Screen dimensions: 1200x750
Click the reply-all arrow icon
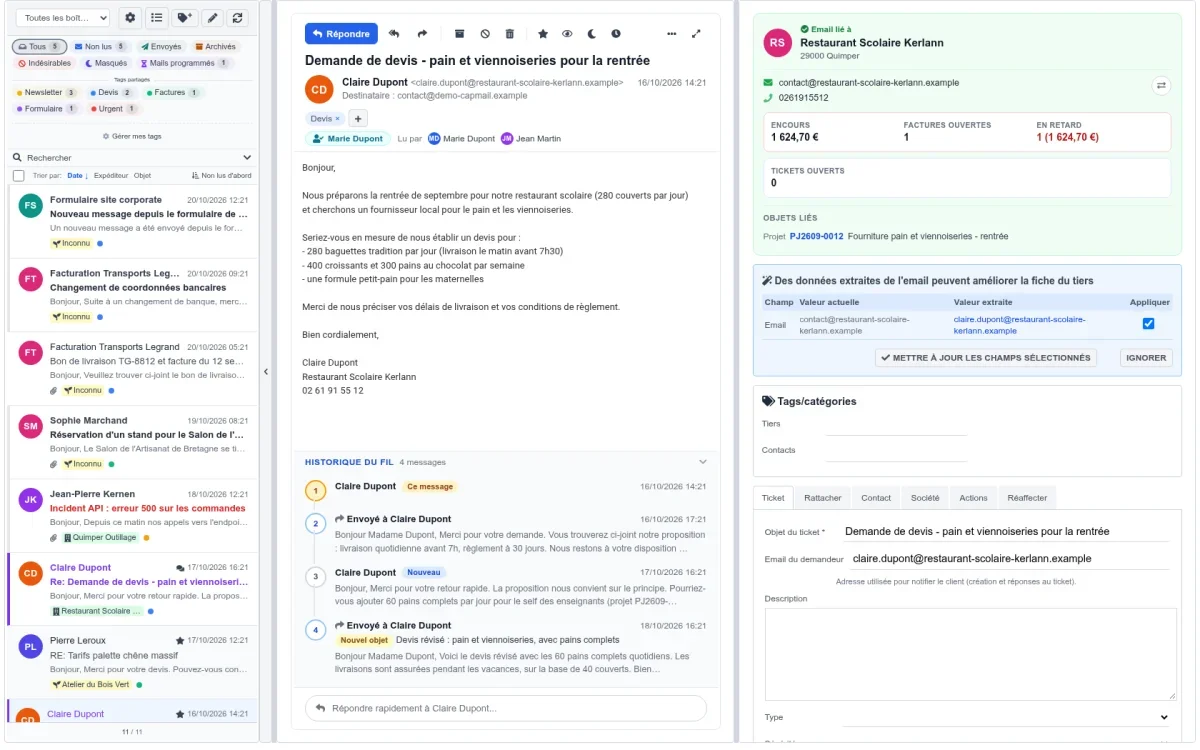(394, 34)
